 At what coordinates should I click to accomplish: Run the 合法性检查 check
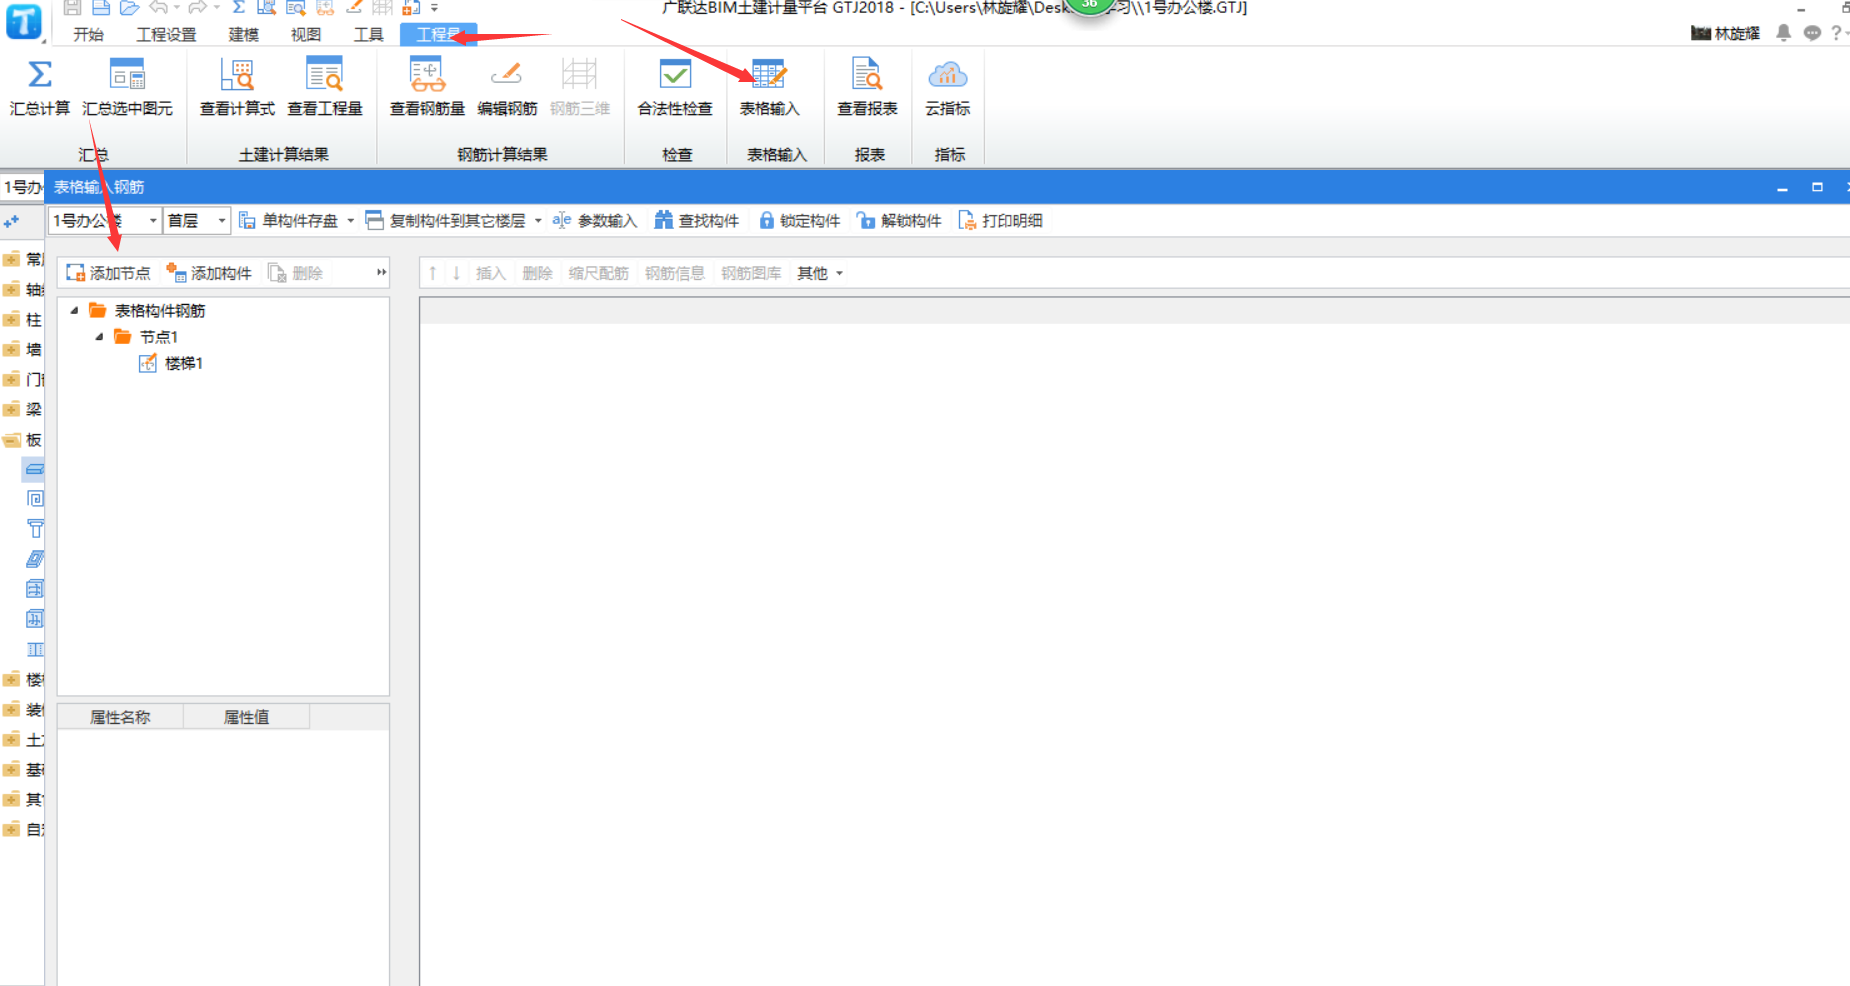point(675,86)
